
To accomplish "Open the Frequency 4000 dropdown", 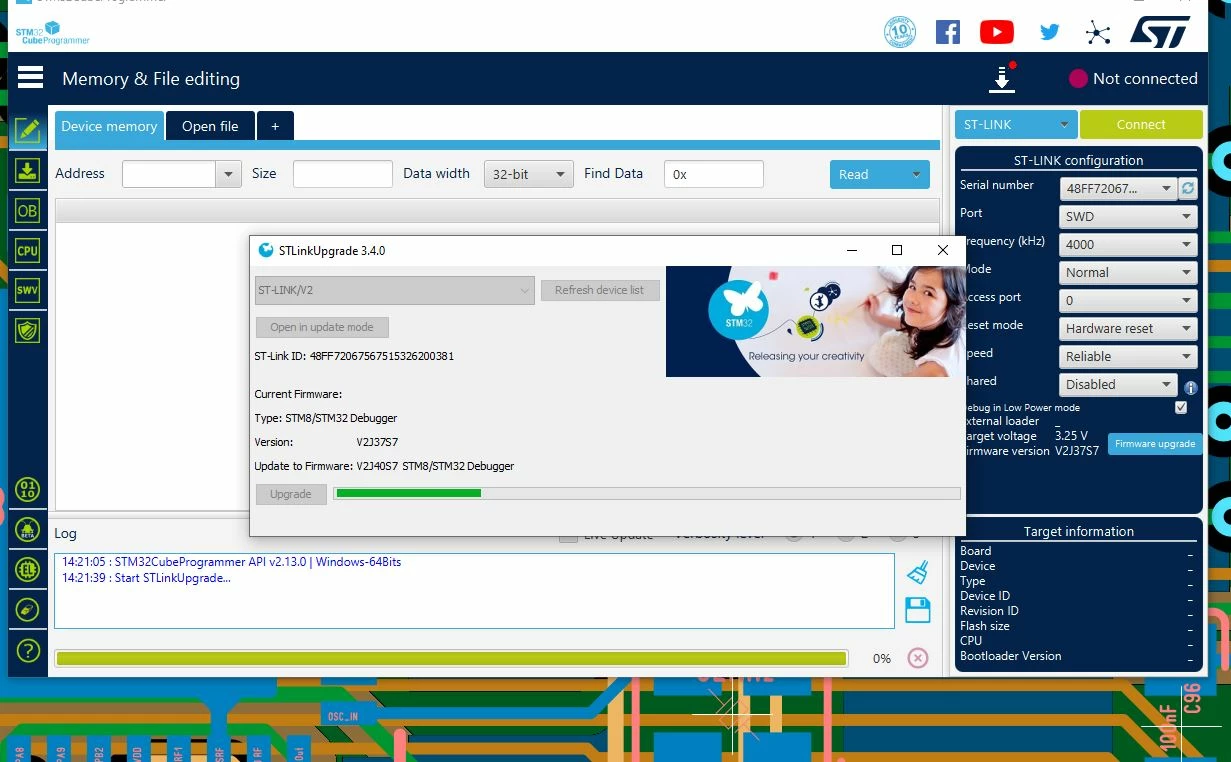I will (1128, 244).
